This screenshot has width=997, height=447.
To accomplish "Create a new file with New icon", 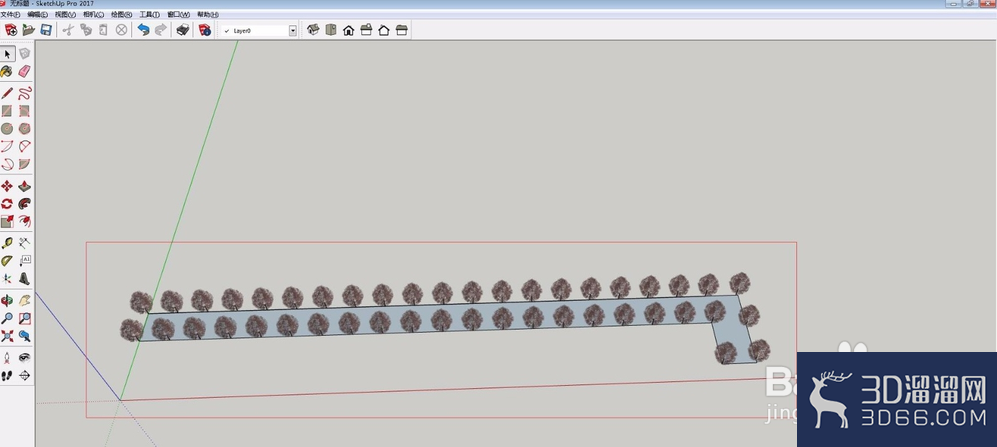I will click(x=11, y=30).
